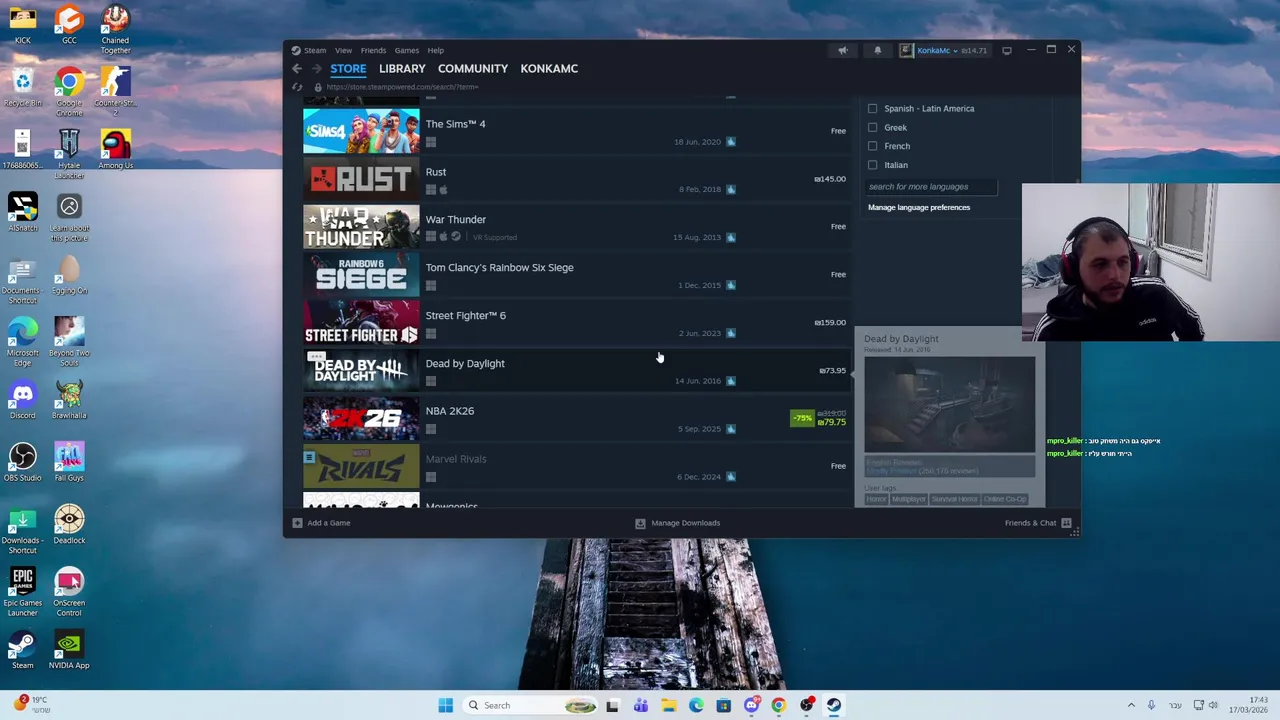
Task: Click NBA 2K26 -75% discount badge
Action: pyautogui.click(x=802, y=418)
